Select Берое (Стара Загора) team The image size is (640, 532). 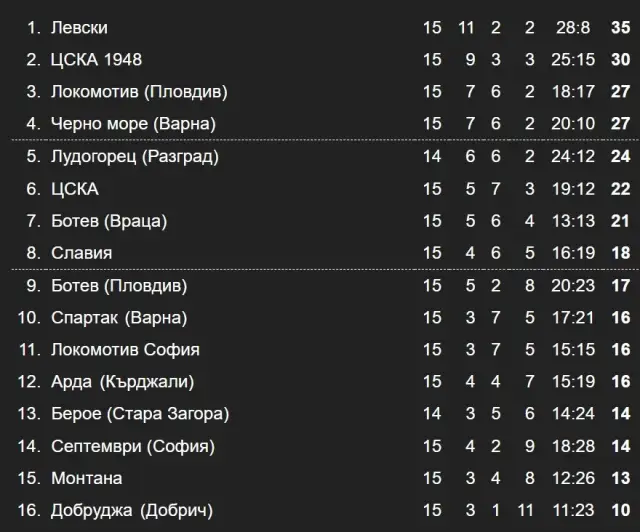click(140, 414)
